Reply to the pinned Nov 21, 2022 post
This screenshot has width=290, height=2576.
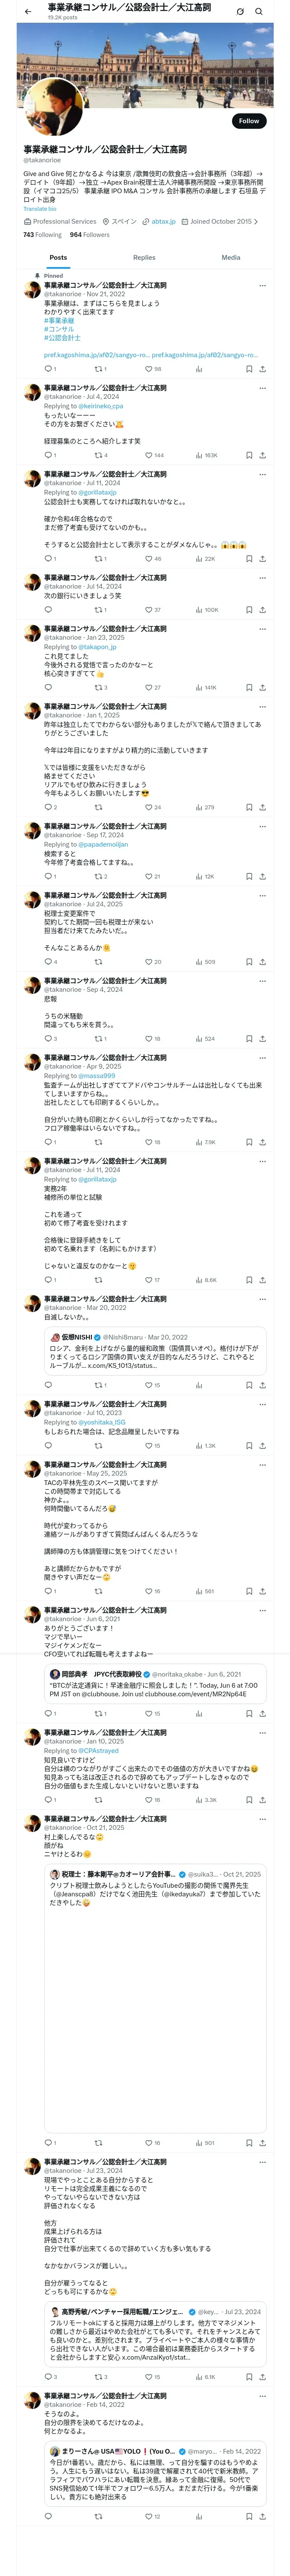tap(47, 369)
